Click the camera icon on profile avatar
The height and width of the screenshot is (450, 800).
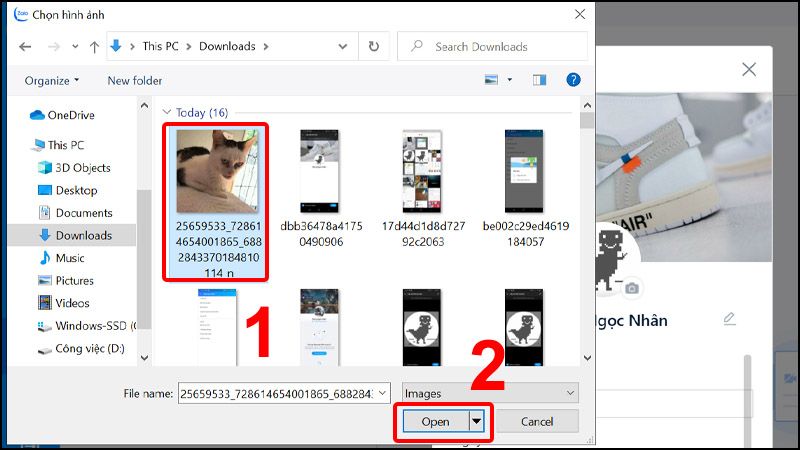631,288
